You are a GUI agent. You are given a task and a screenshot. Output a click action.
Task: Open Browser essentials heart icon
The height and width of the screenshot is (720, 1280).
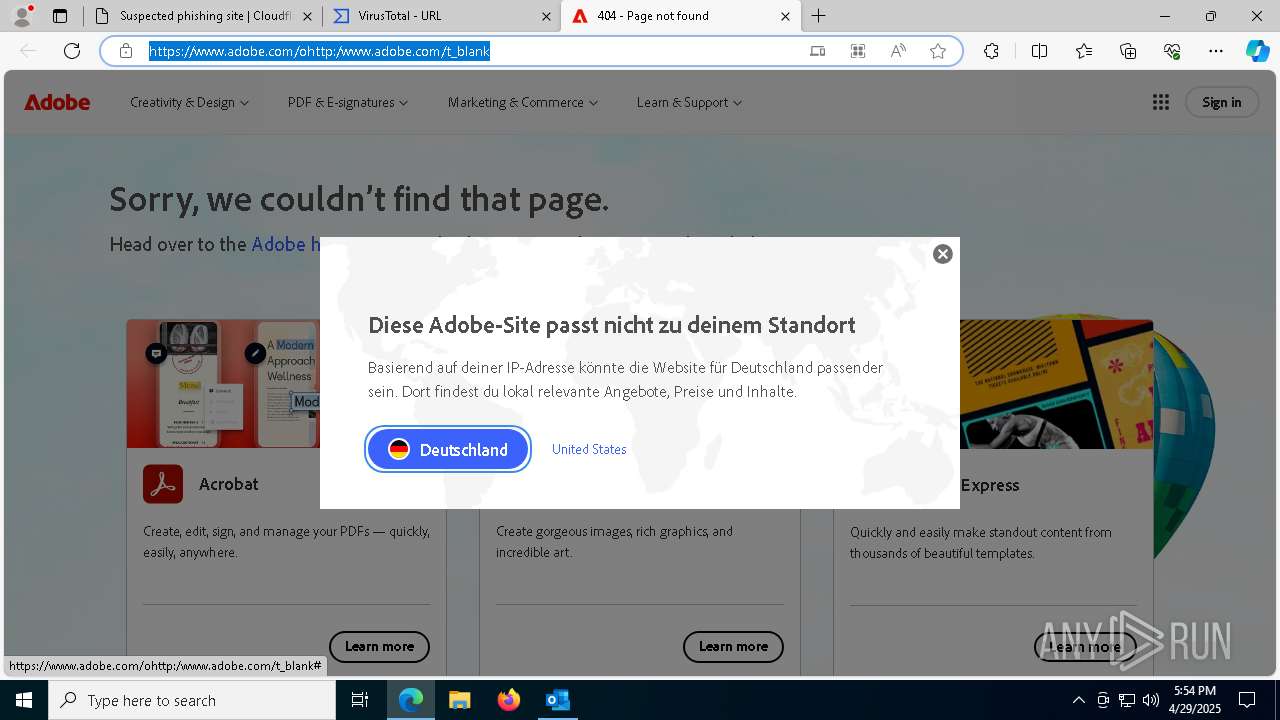coord(1172,51)
